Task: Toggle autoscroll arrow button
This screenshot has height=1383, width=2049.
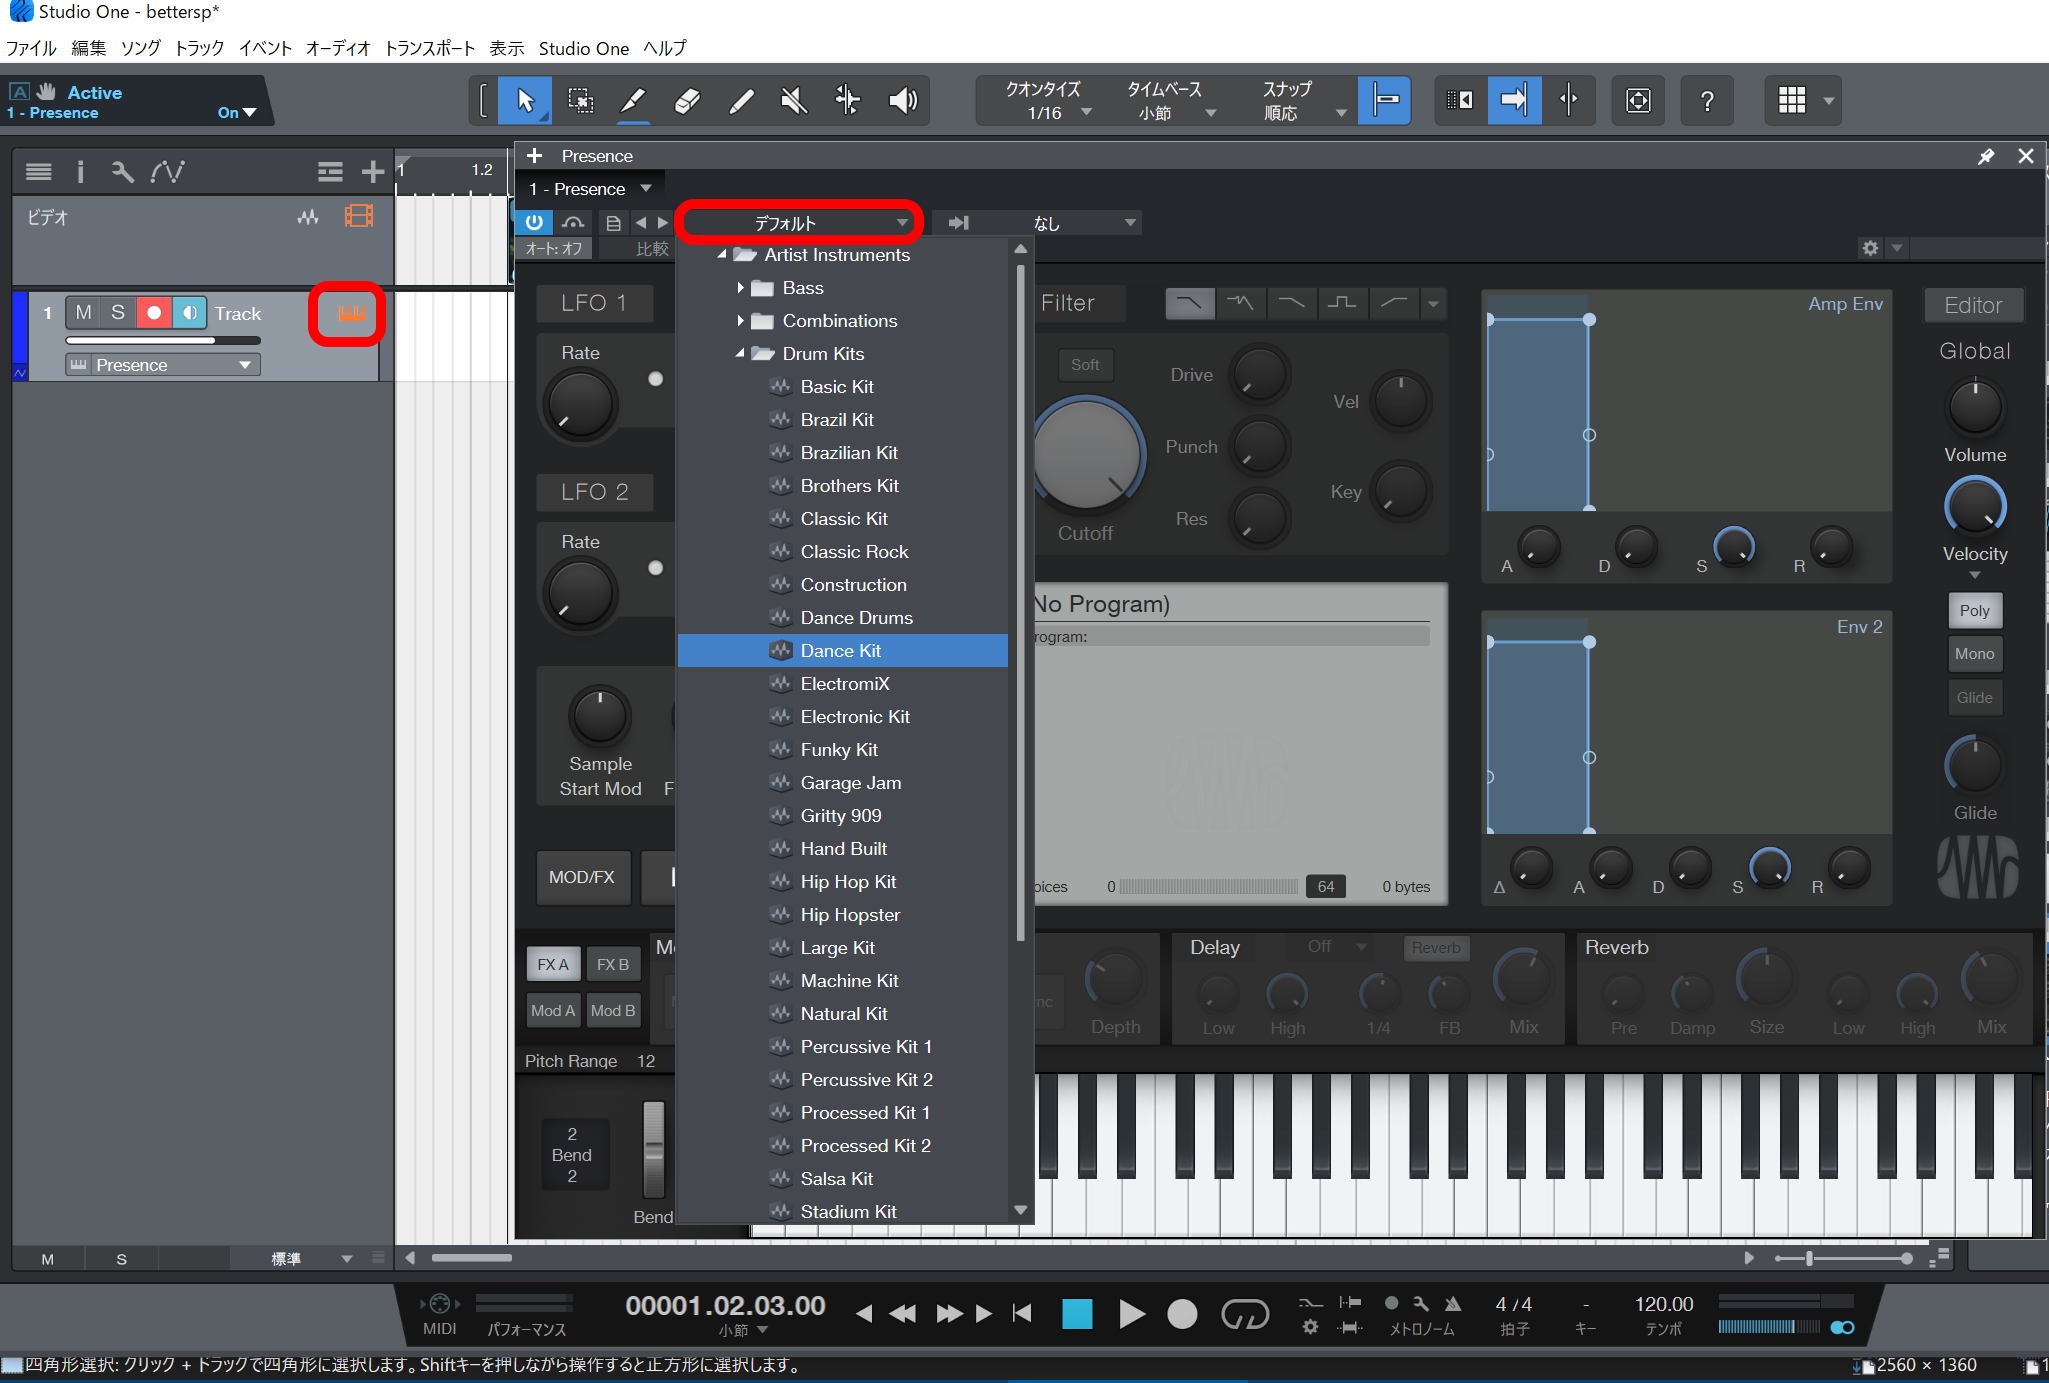Action: (x=1514, y=100)
